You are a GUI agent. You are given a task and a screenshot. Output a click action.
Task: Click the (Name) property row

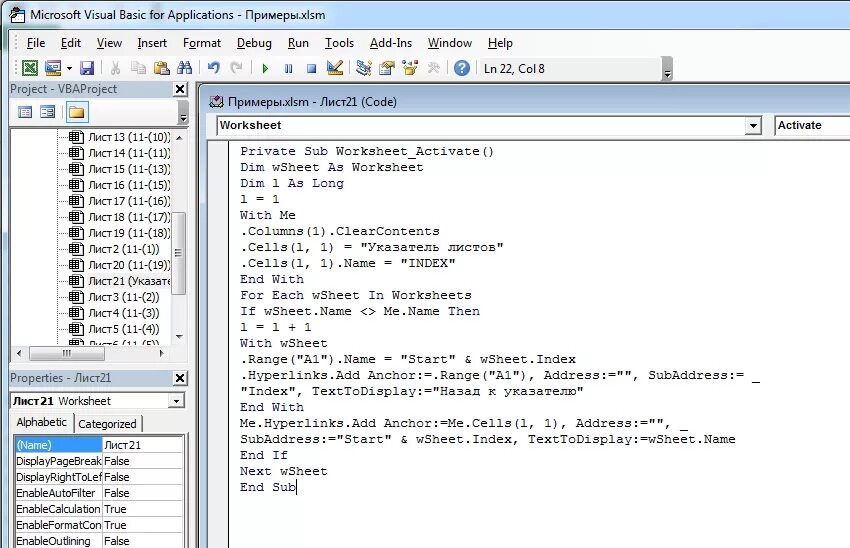[99, 445]
